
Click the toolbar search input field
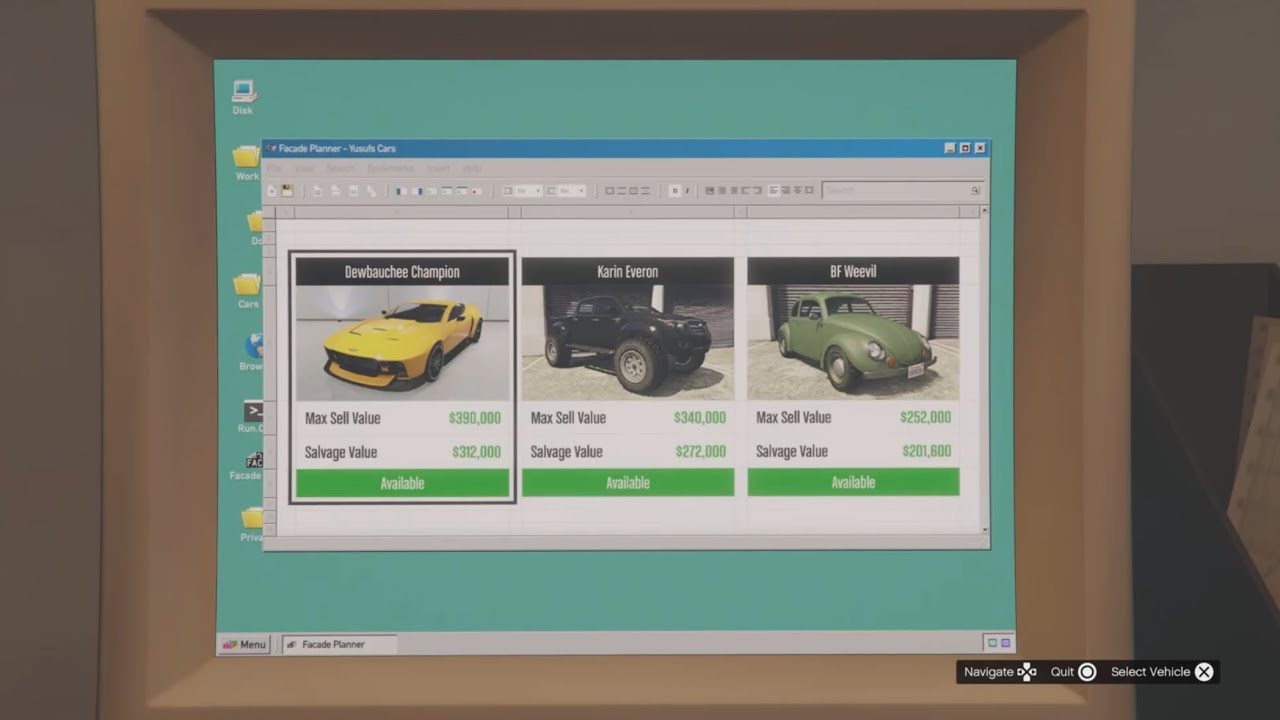pyautogui.click(x=902, y=190)
